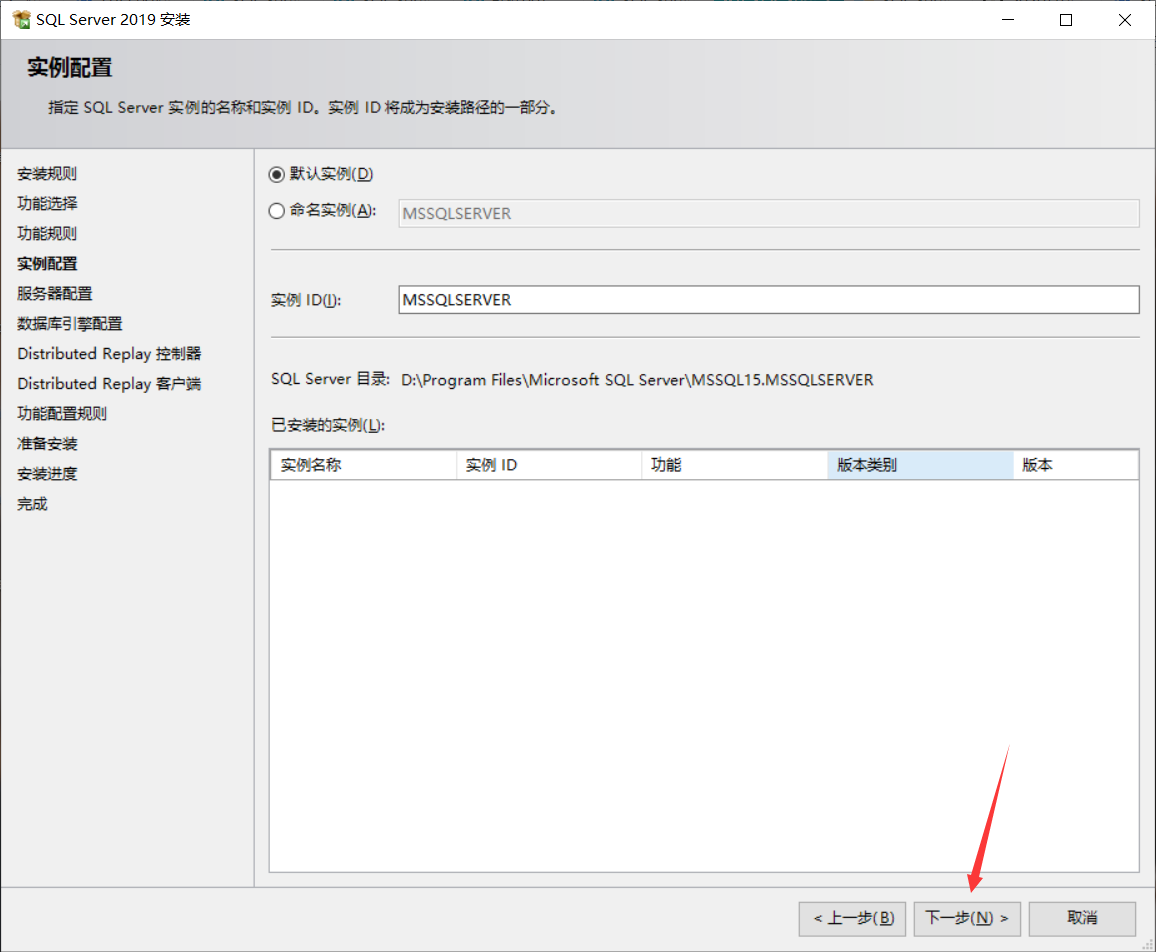Sort by 版本类别 column header
1156x952 pixels.
(920, 465)
